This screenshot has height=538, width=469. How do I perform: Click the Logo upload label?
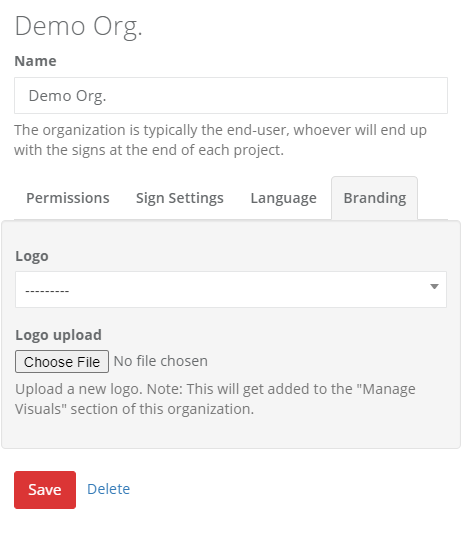[58, 335]
